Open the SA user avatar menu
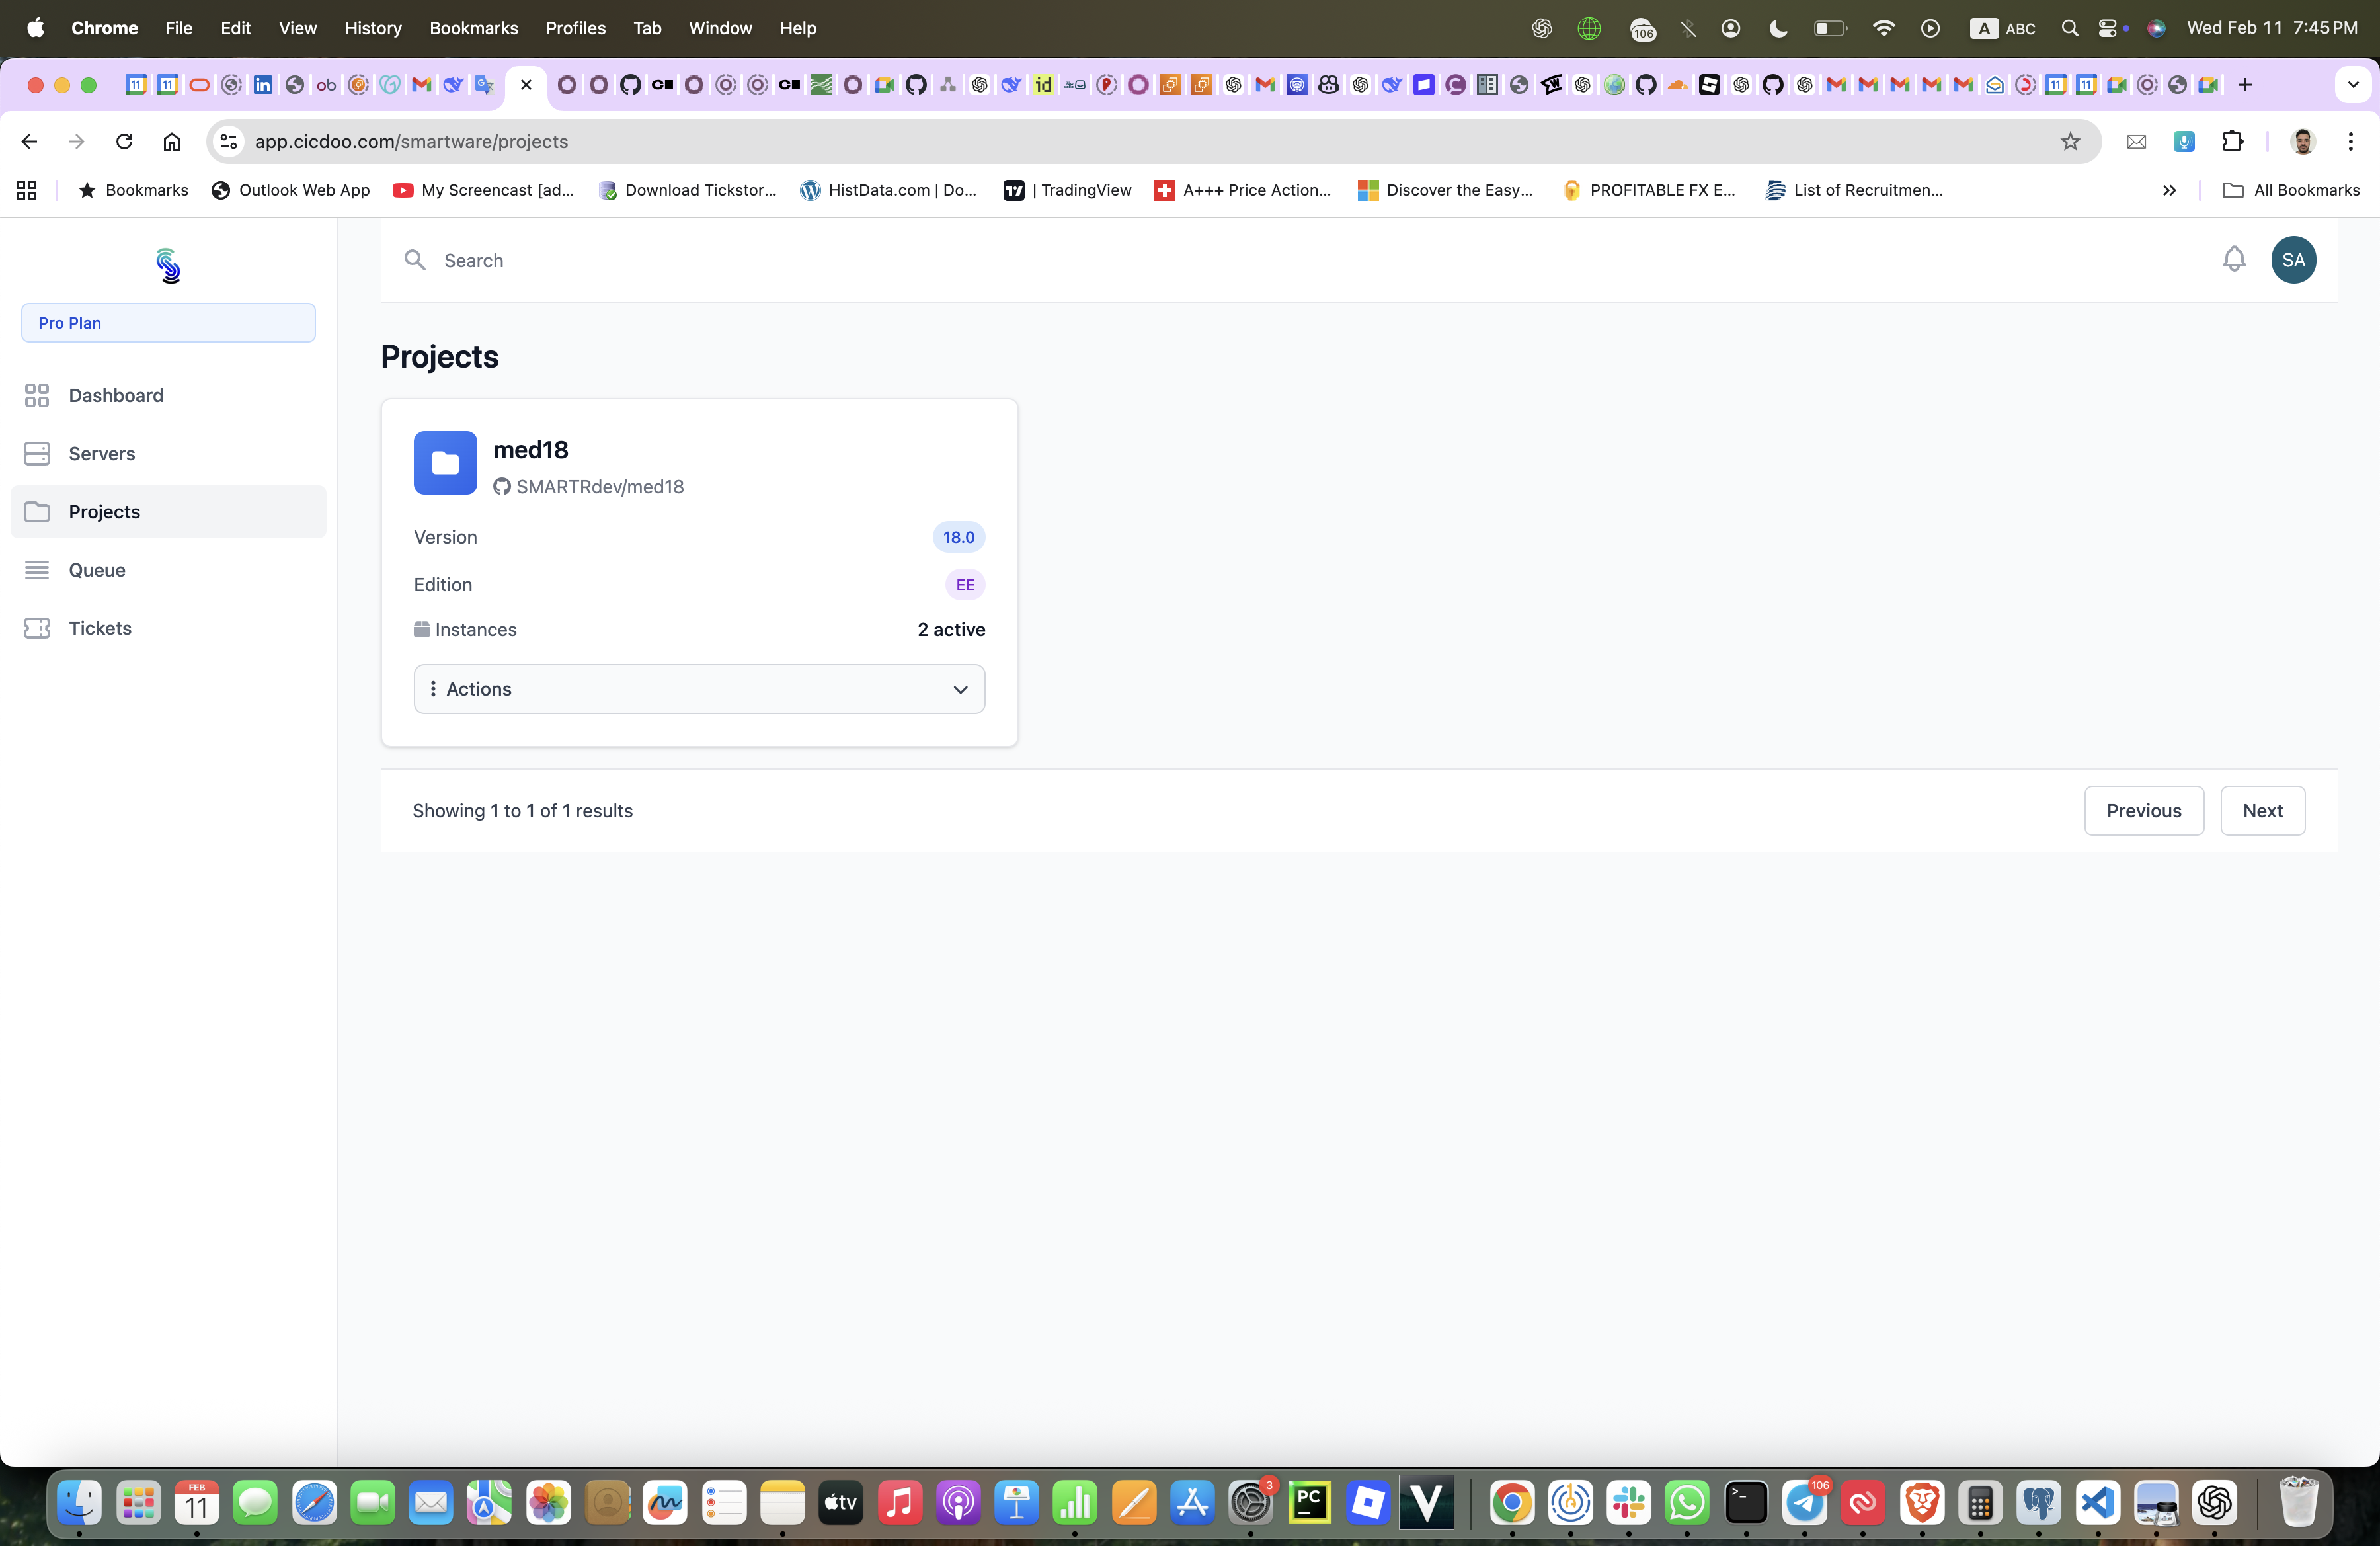Image resolution: width=2380 pixels, height=1546 pixels. [x=2293, y=260]
